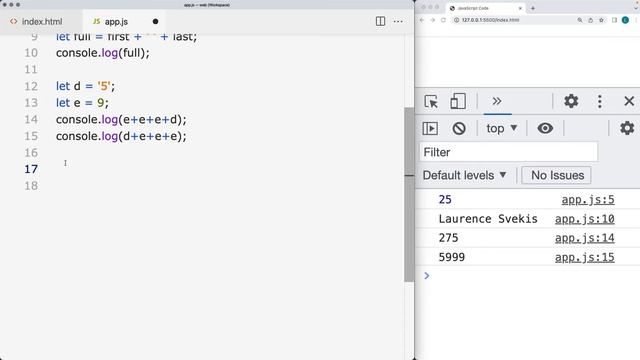The image size is (640, 360).
Task: Place cursor on line 17
Action: [x=229, y=169]
